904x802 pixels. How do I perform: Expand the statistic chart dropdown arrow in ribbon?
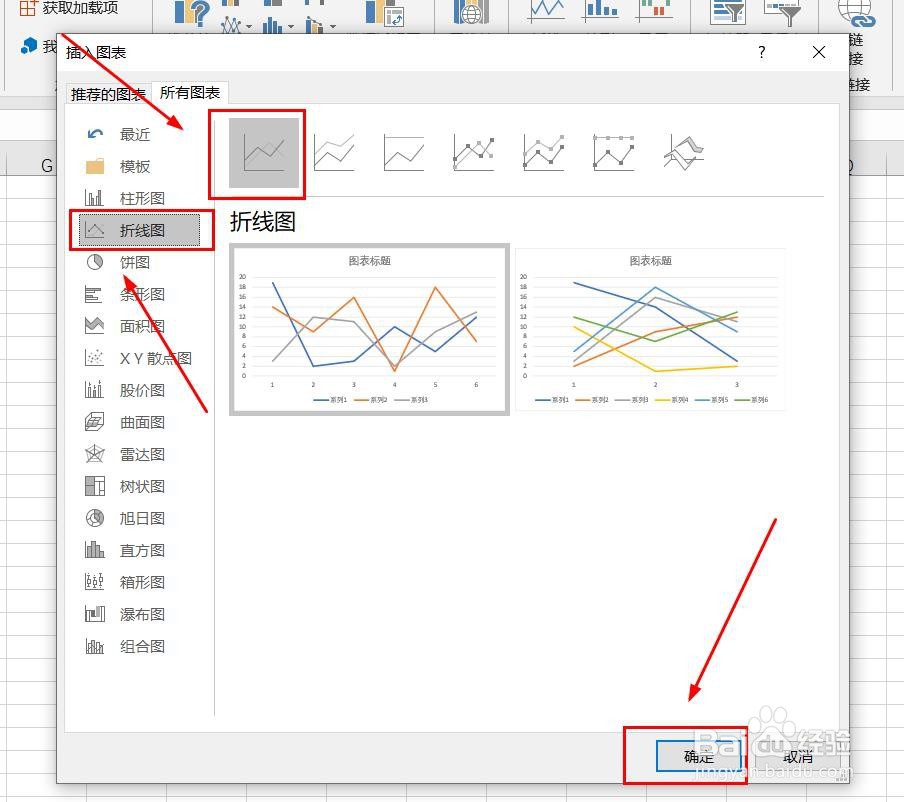point(291,27)
